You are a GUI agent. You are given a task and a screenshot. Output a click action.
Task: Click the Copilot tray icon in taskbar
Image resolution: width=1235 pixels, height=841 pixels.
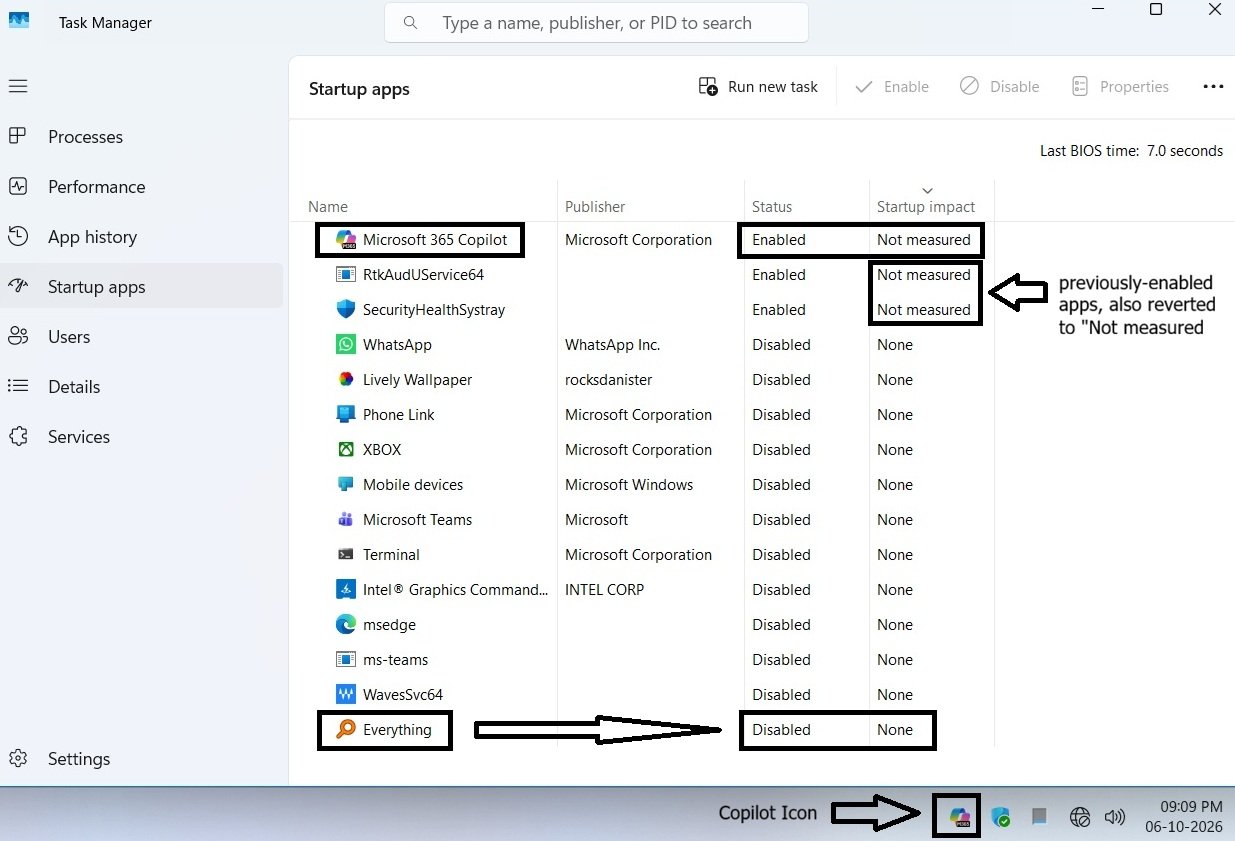959,817
